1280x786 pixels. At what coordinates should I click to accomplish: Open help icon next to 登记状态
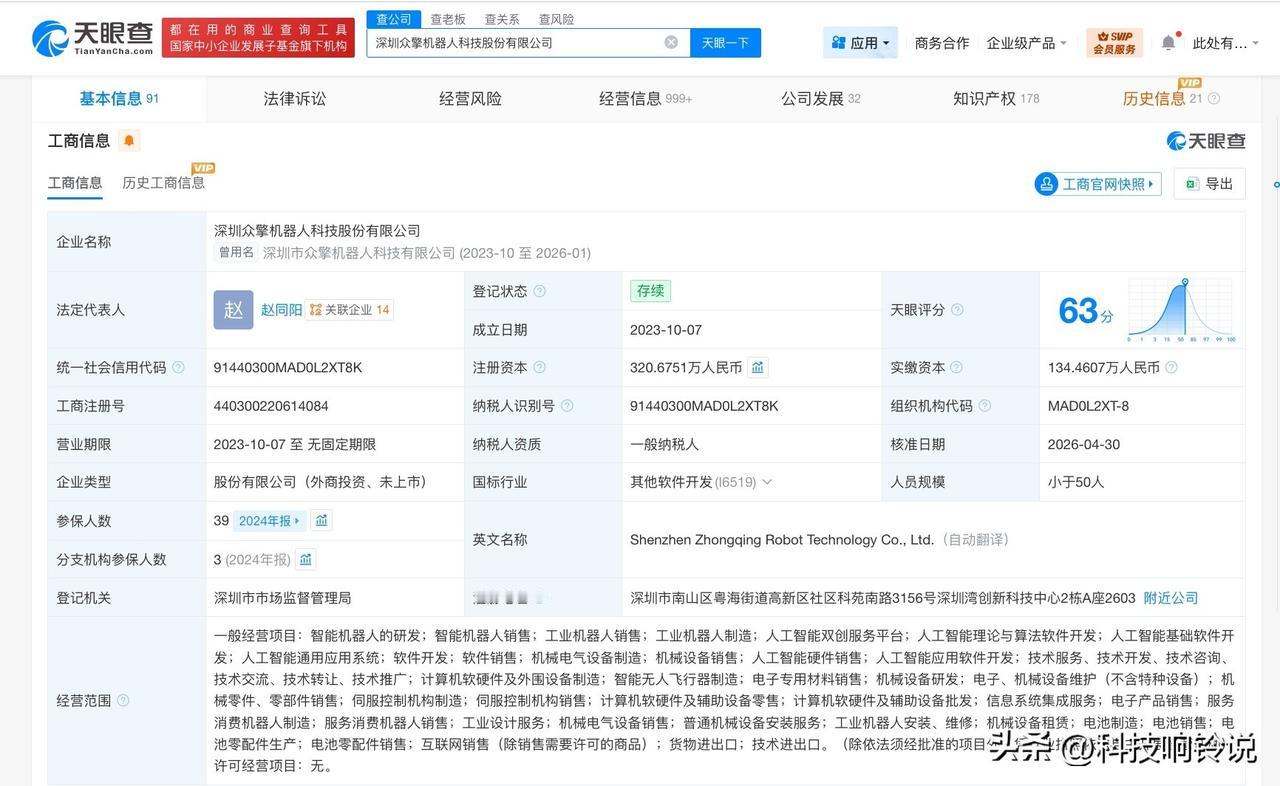pos(540,291)
